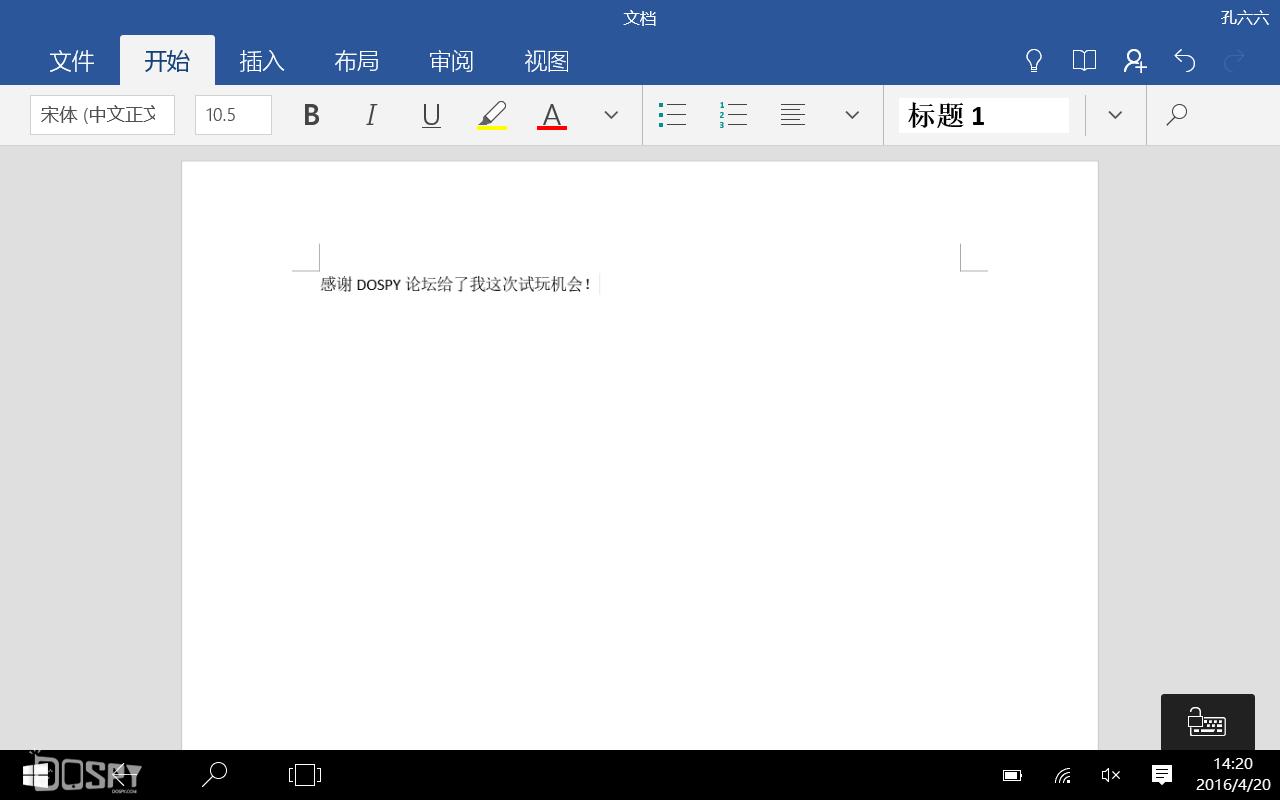Expand the styles gallery
Viewport: 1280px width, 800px height.
(1115, 114)
